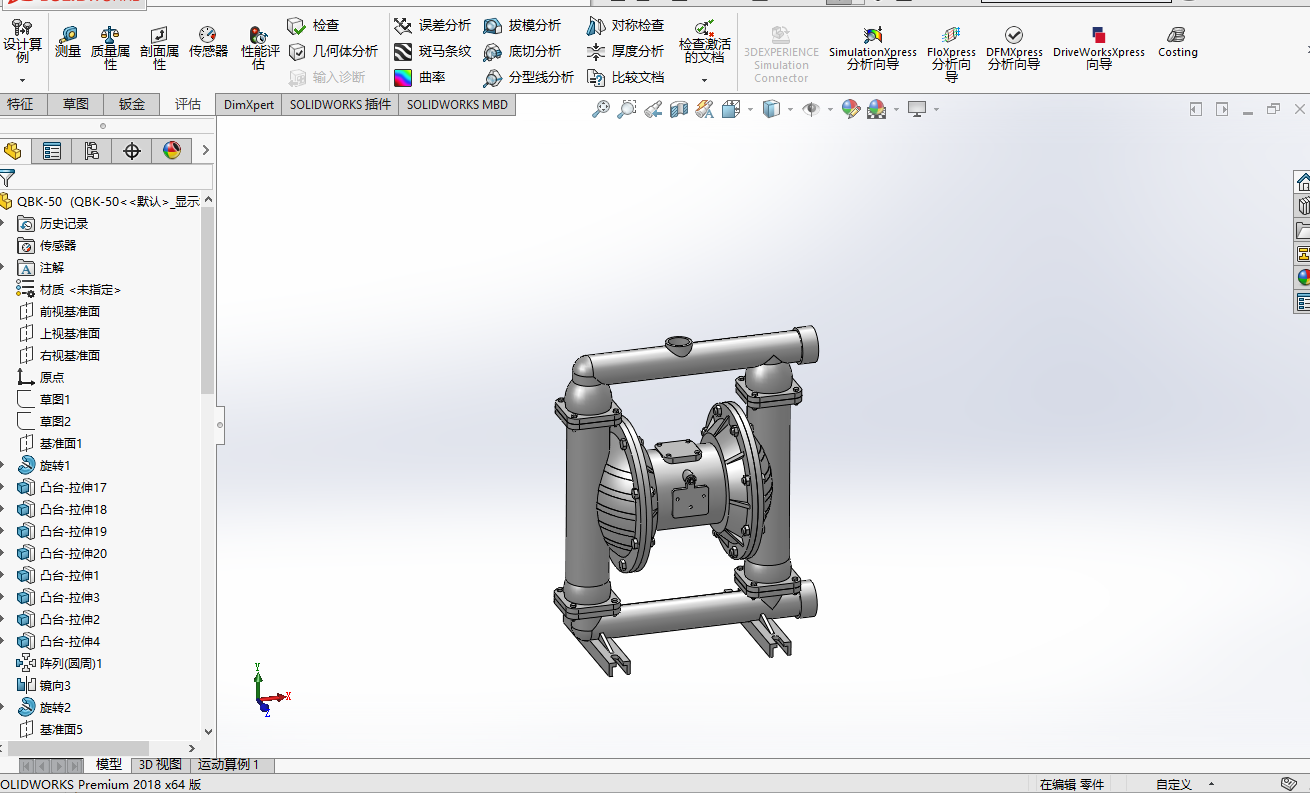Select the DimXpertManager crosshair tab
The height and width of the screenshot is (793, 1310).
[132, 151]
